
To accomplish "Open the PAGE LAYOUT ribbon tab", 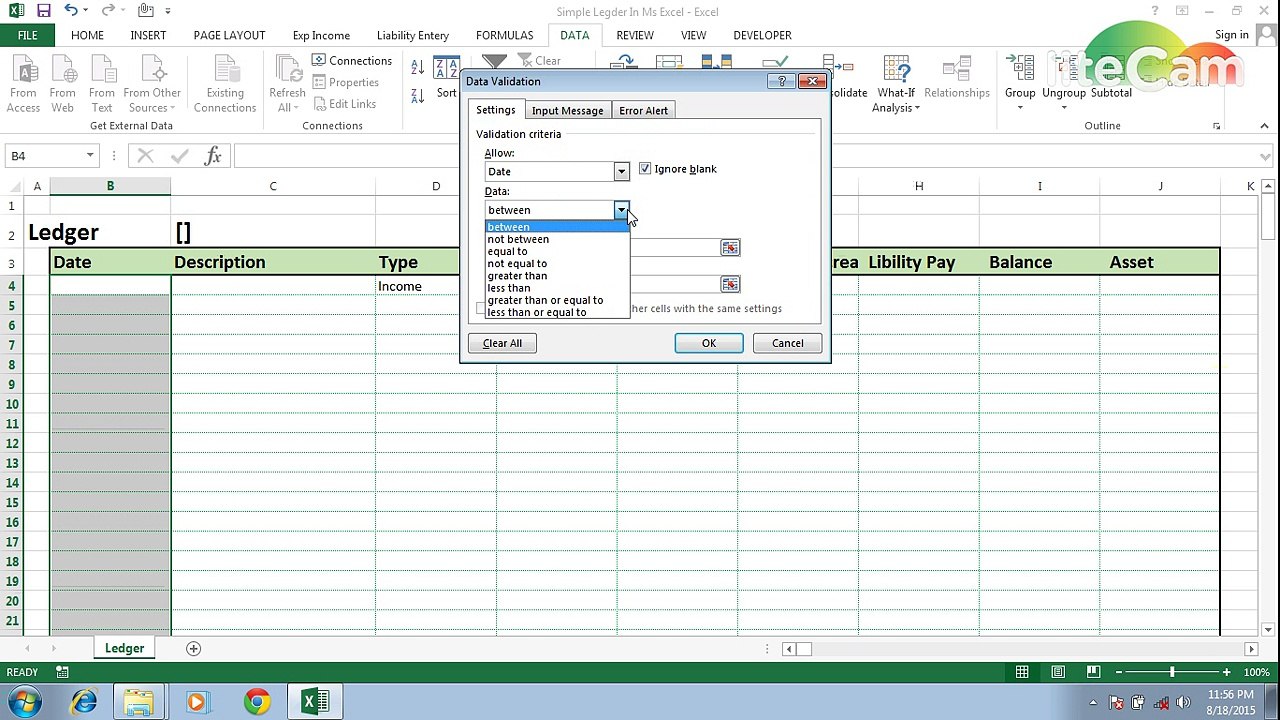I will 229,35.
